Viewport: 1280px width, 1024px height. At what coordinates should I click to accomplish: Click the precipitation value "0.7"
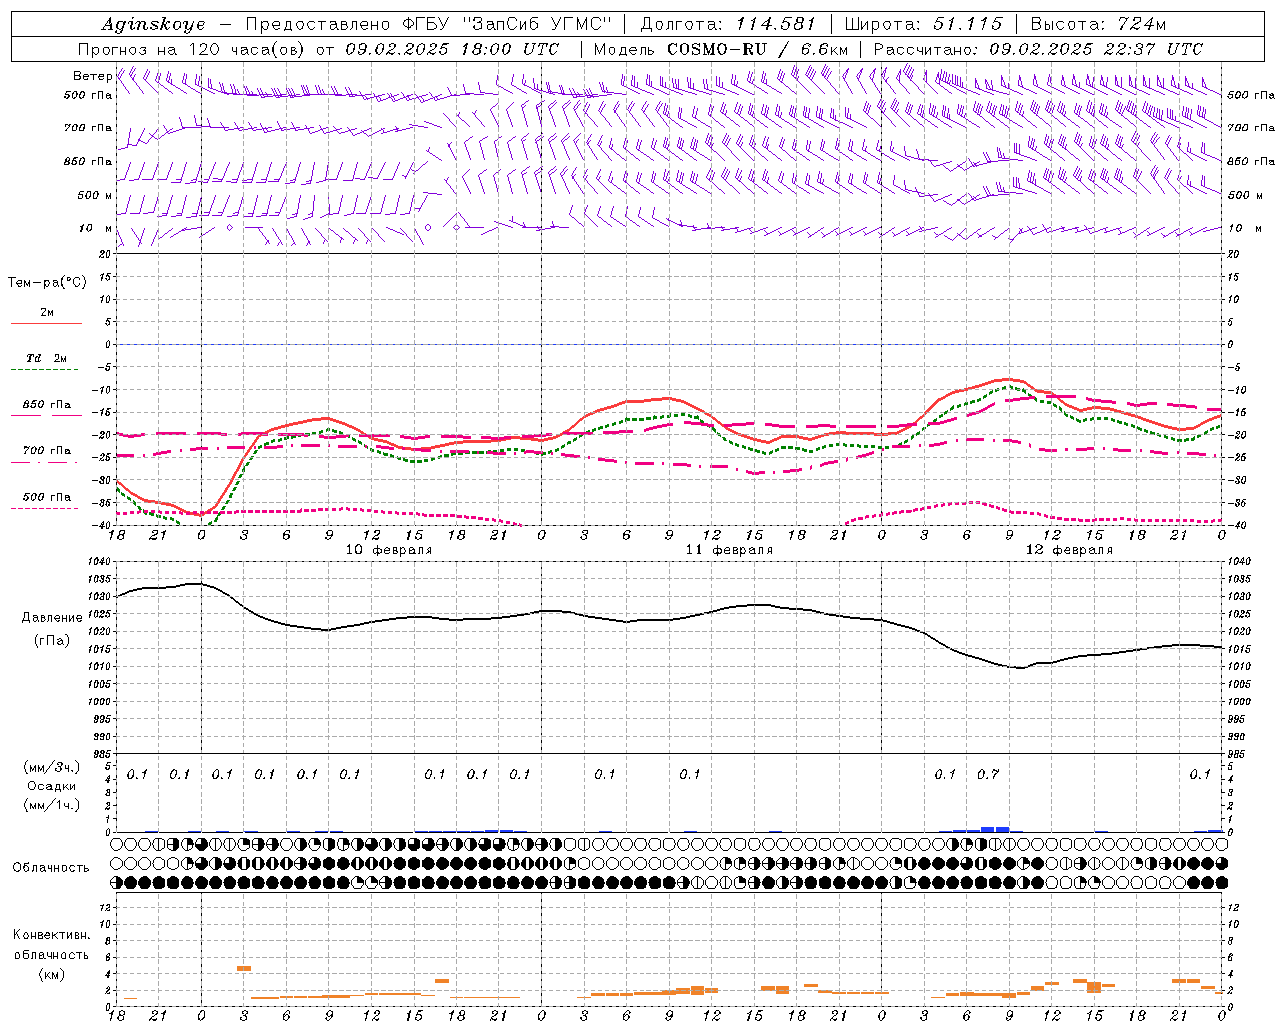(988, 774)
